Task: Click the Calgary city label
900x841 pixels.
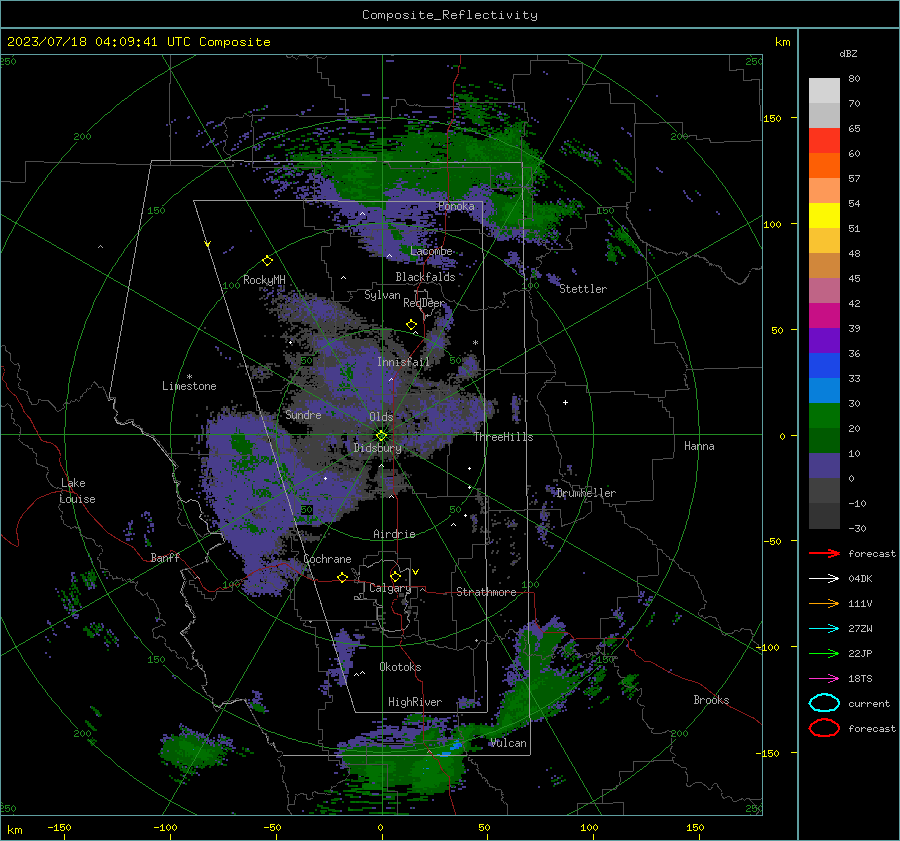Action: click(390, 588)
